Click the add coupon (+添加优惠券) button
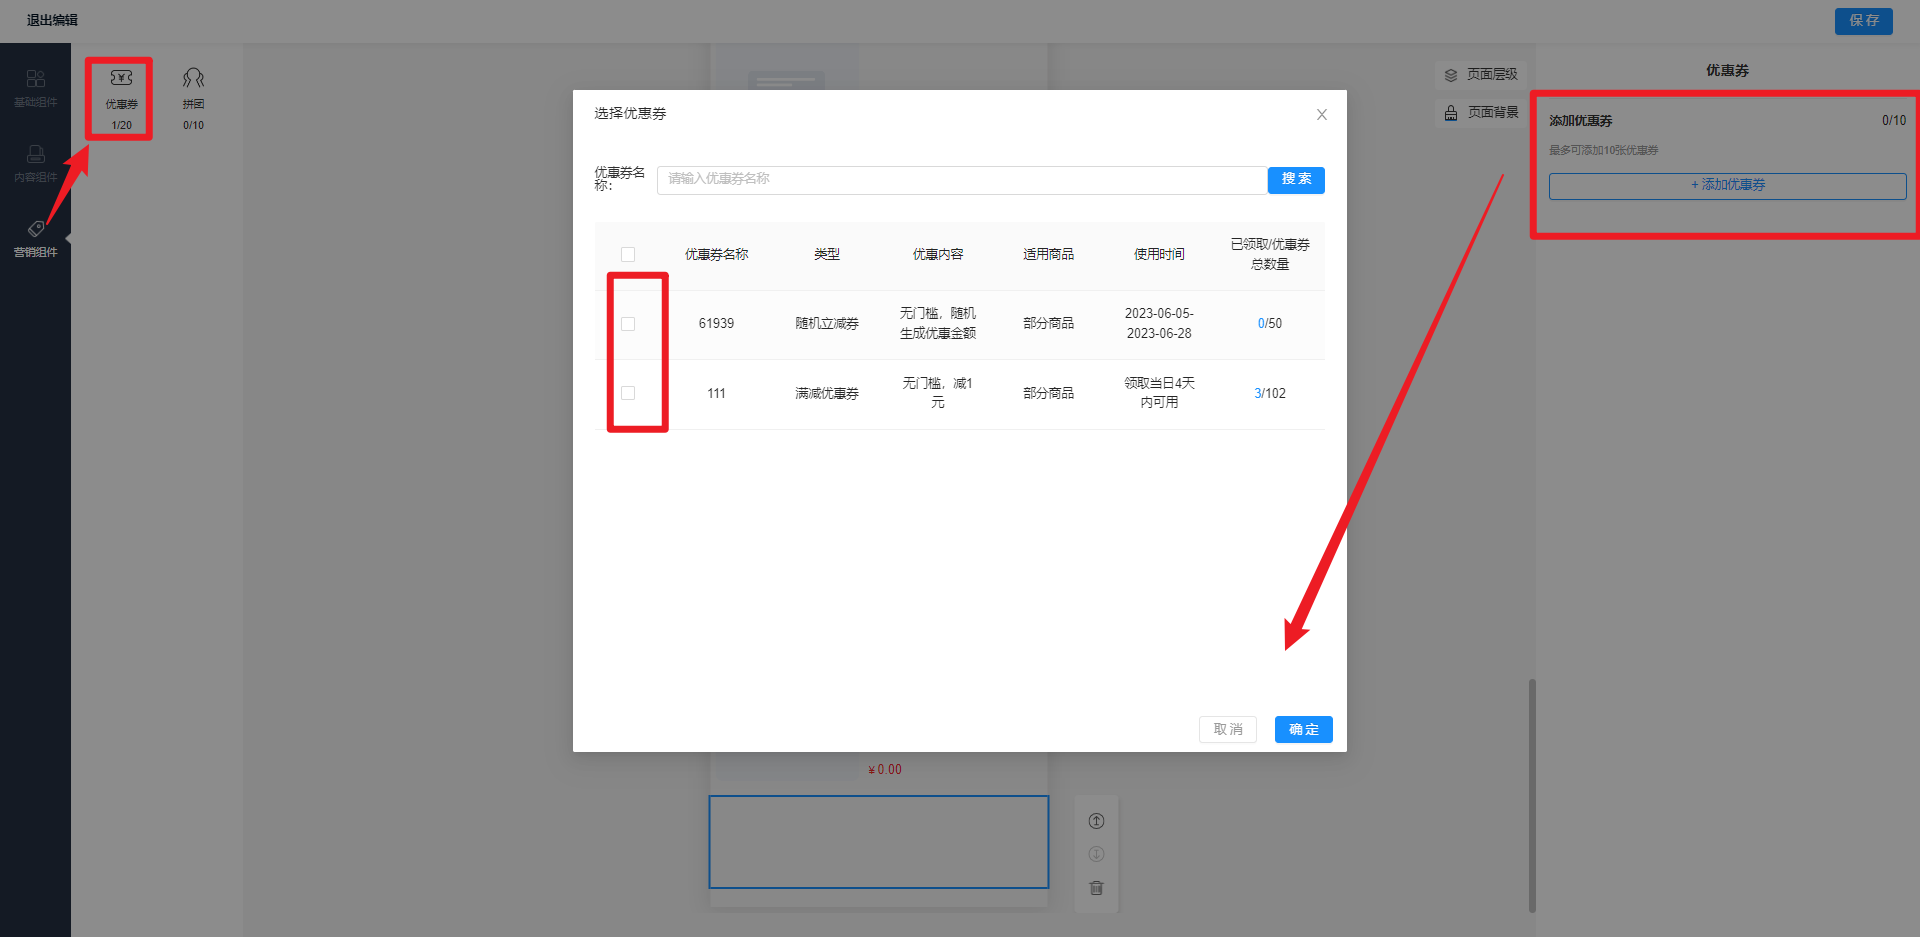Image resolution: width=1920 pixels, height=937 pixels. [x=1727, y=185]
